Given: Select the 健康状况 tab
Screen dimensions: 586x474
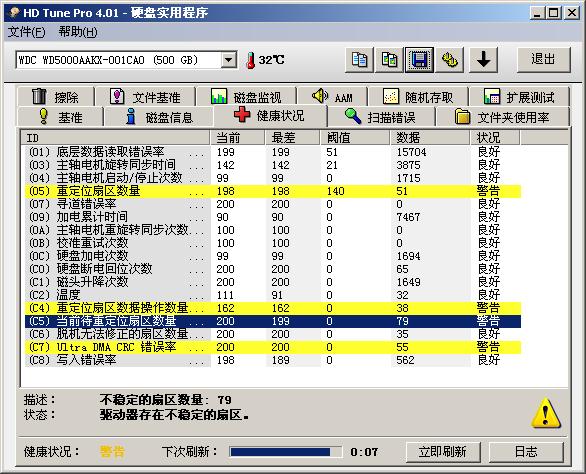Looking at the screenshot, I should [270, 115].
